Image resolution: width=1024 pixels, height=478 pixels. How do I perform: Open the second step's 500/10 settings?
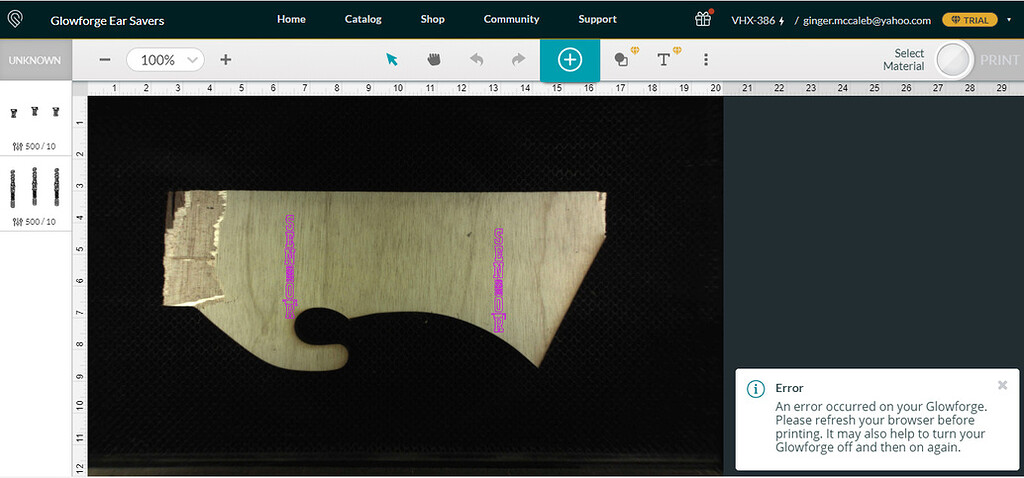(34, 222)
